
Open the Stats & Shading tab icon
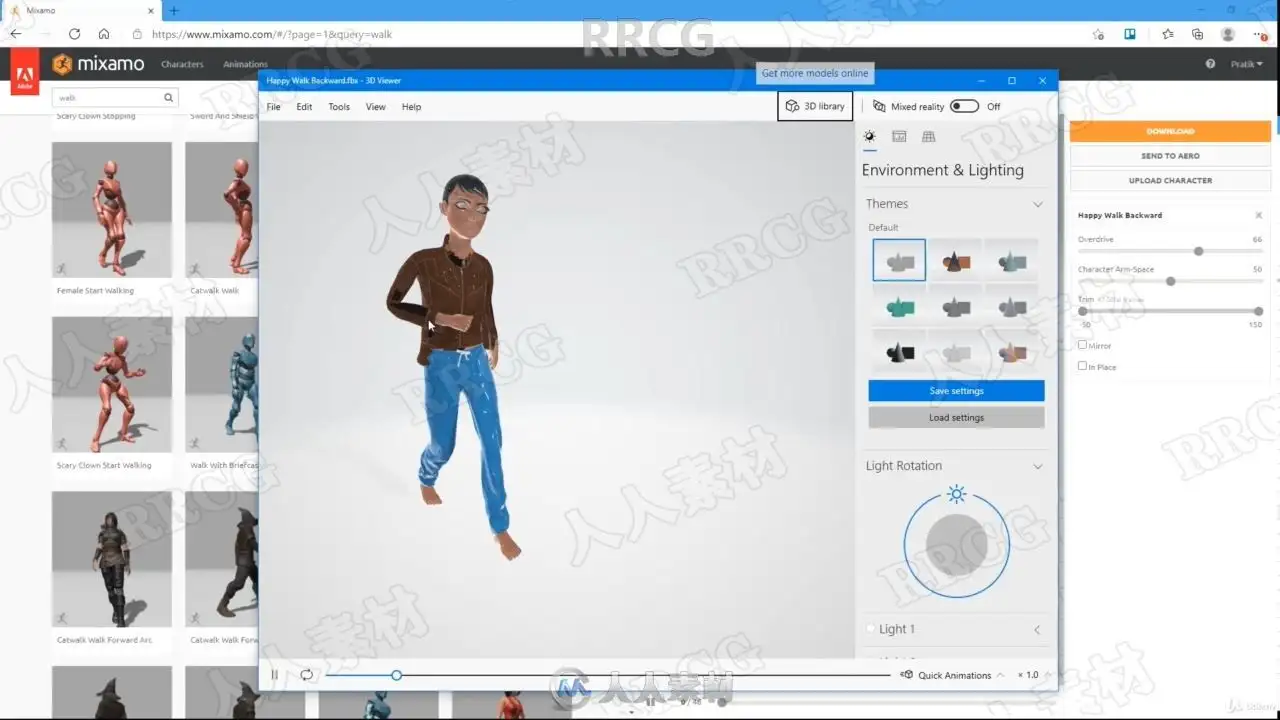coord(899,136)
